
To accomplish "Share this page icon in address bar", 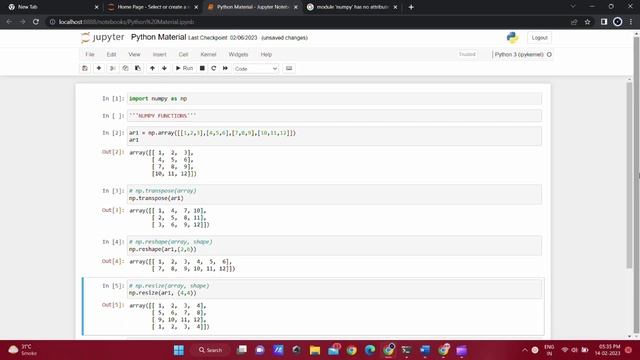I will tap(574, 22).
